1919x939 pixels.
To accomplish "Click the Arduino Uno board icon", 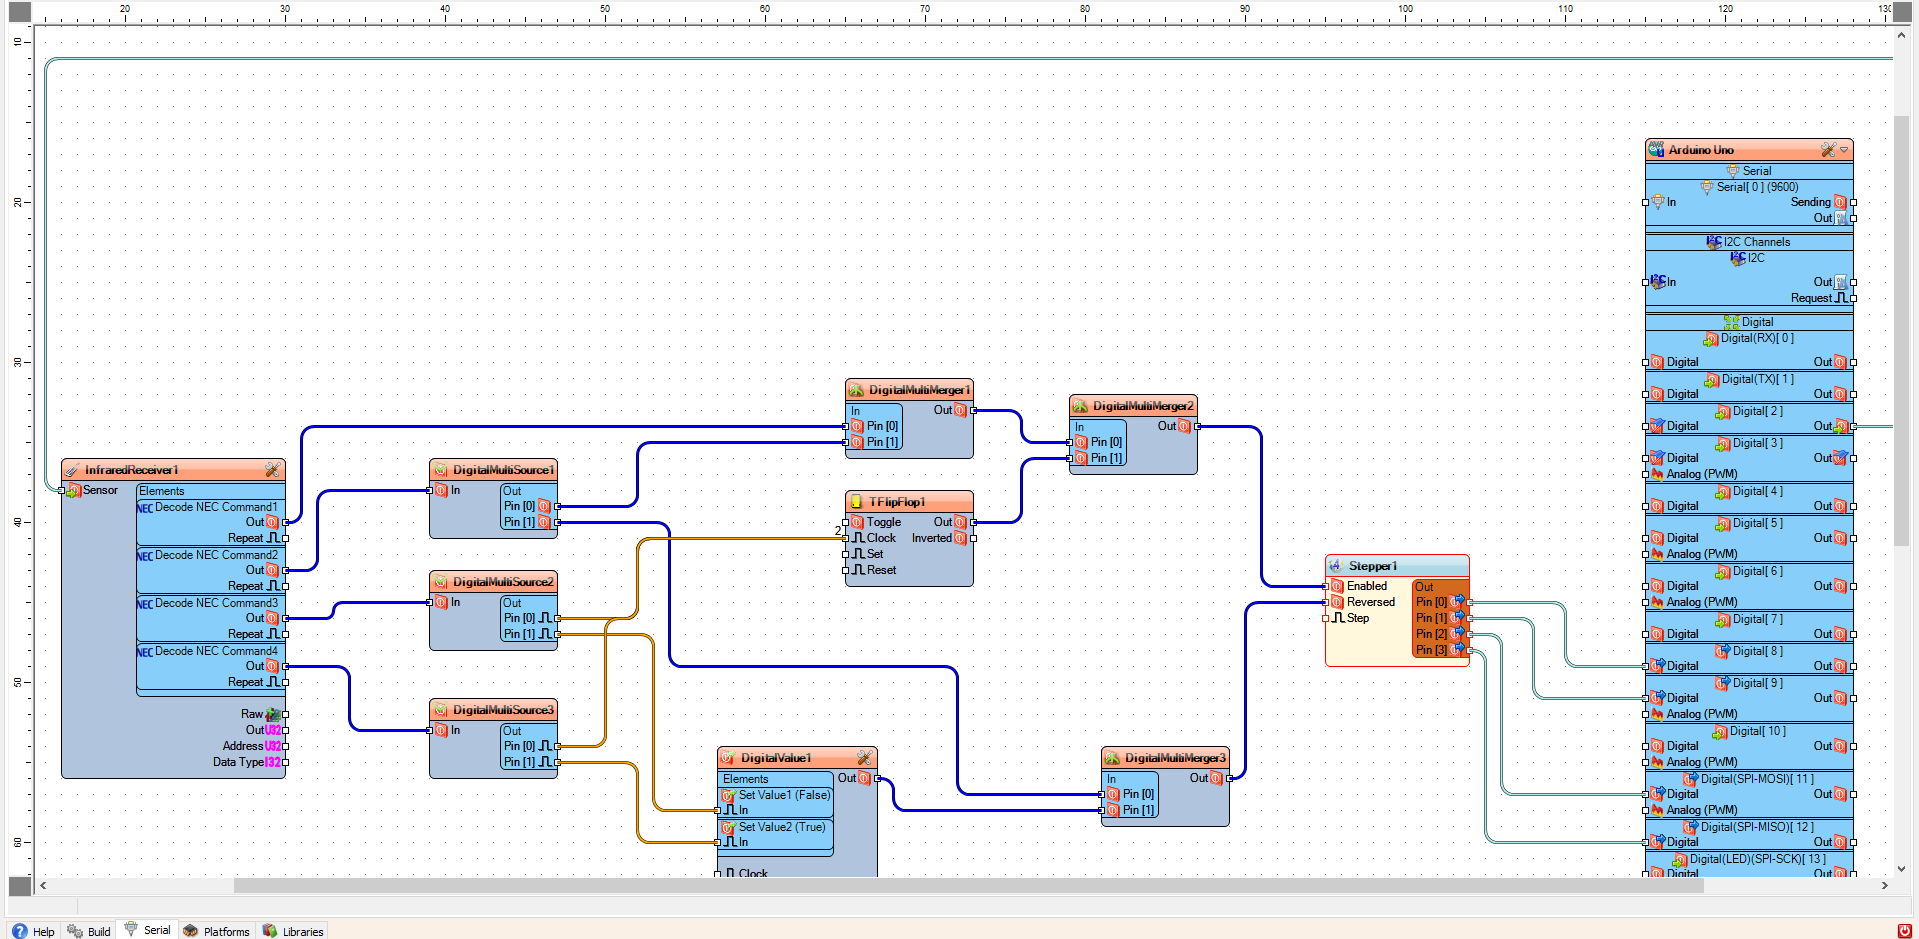I will (1657, 150).
